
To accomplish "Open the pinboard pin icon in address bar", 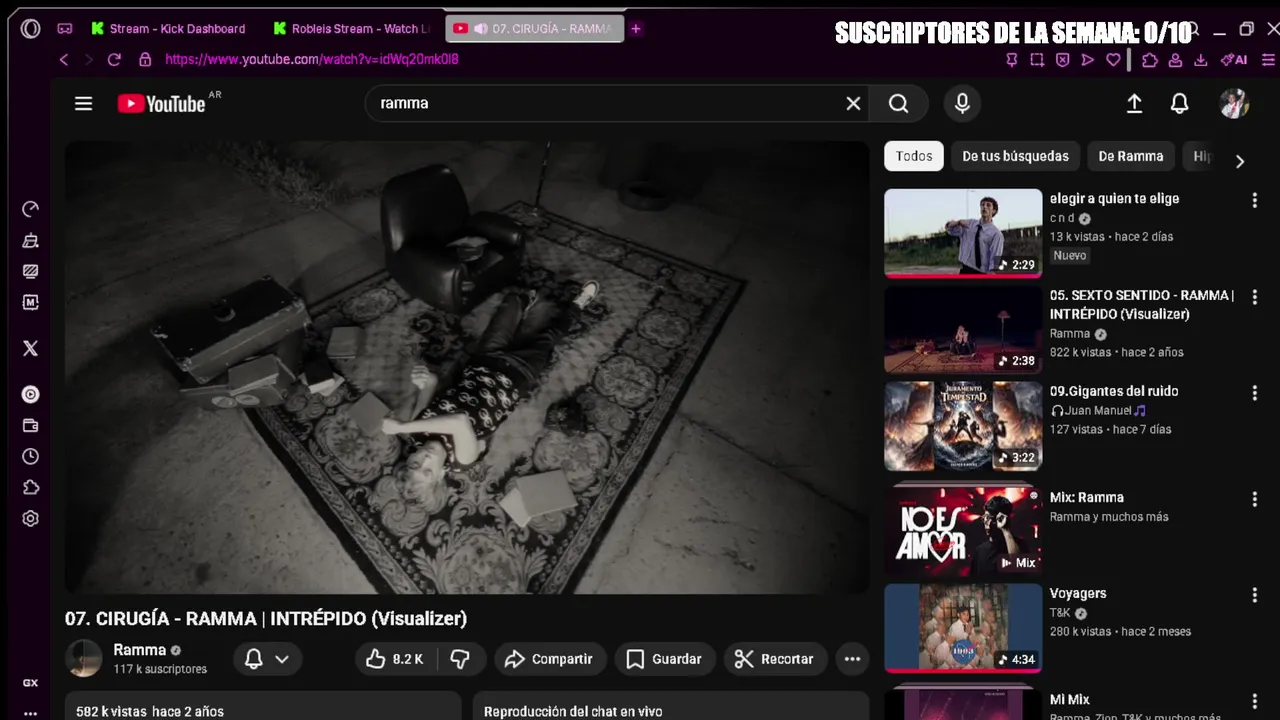I will click(x=1011, y=60).
